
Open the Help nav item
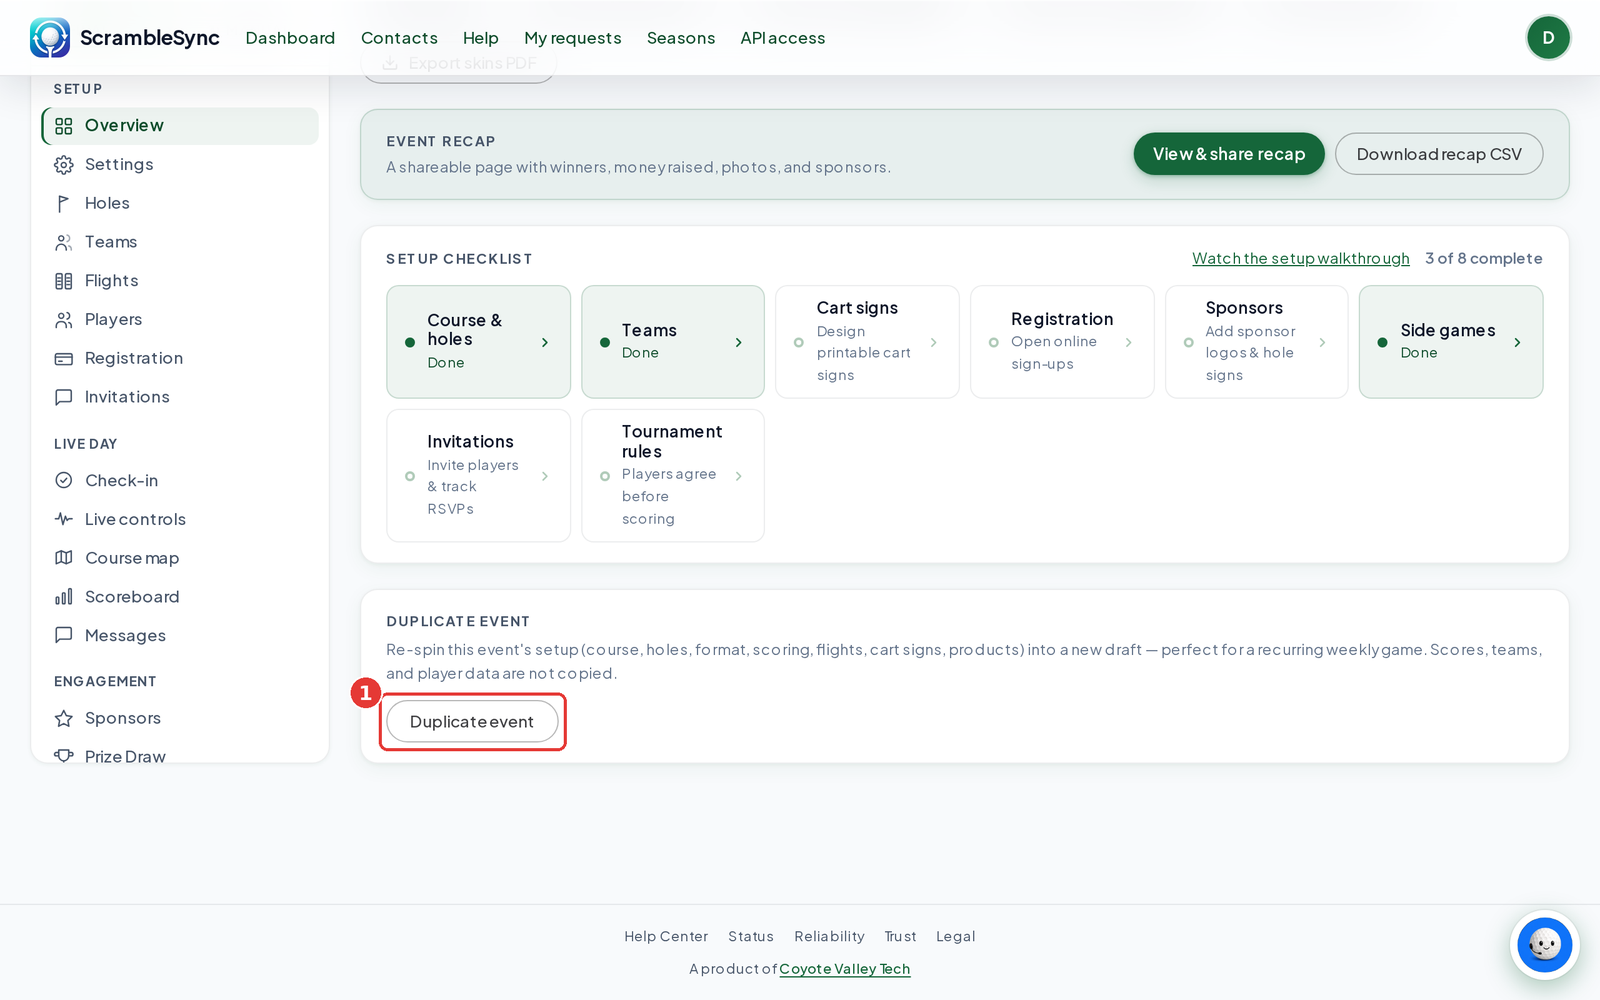coord(481,38)
